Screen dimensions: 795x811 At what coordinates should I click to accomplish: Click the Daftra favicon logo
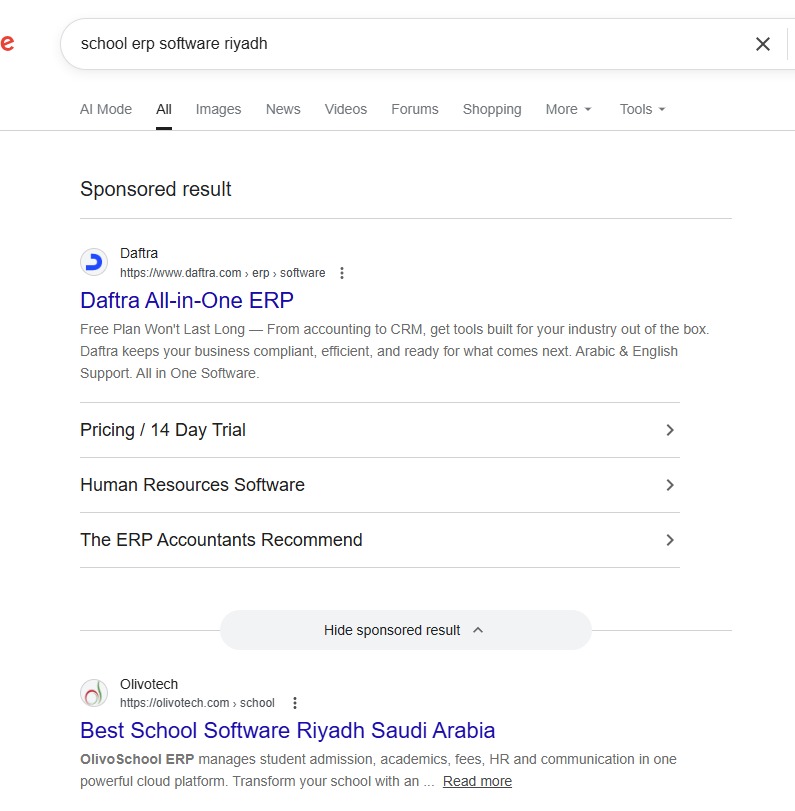click(x=94, y=262)
